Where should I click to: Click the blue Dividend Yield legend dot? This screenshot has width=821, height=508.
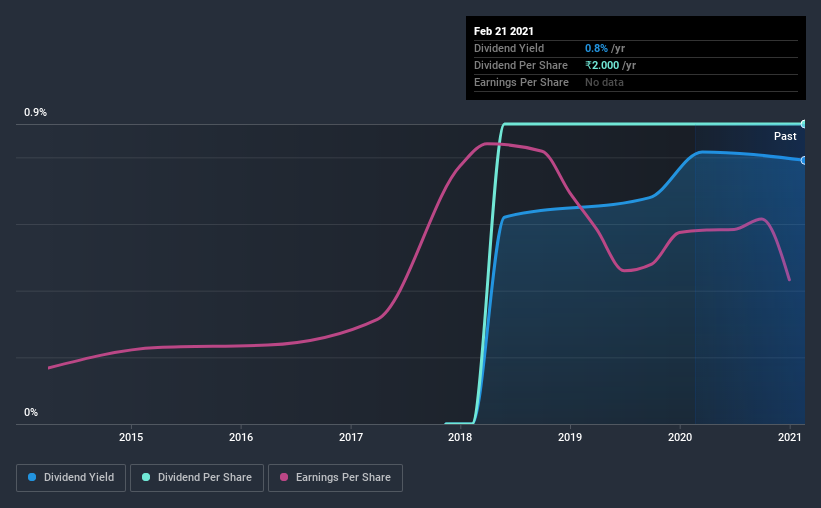click(32, 477)
